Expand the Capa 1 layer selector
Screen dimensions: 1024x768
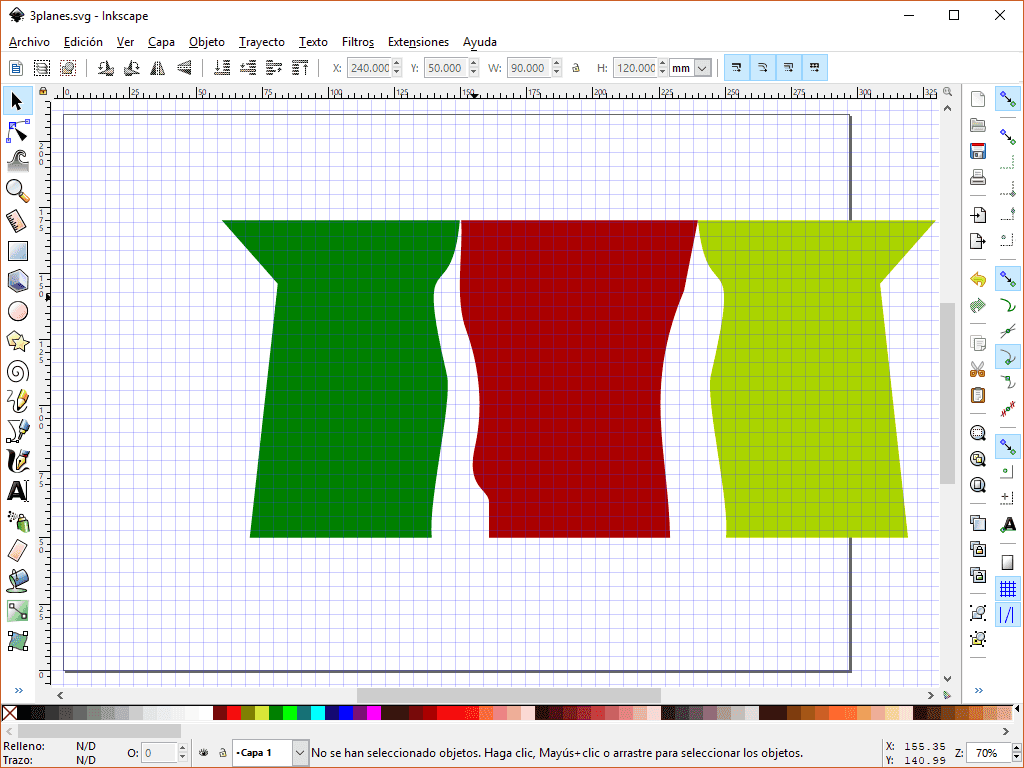coord(300,752)
